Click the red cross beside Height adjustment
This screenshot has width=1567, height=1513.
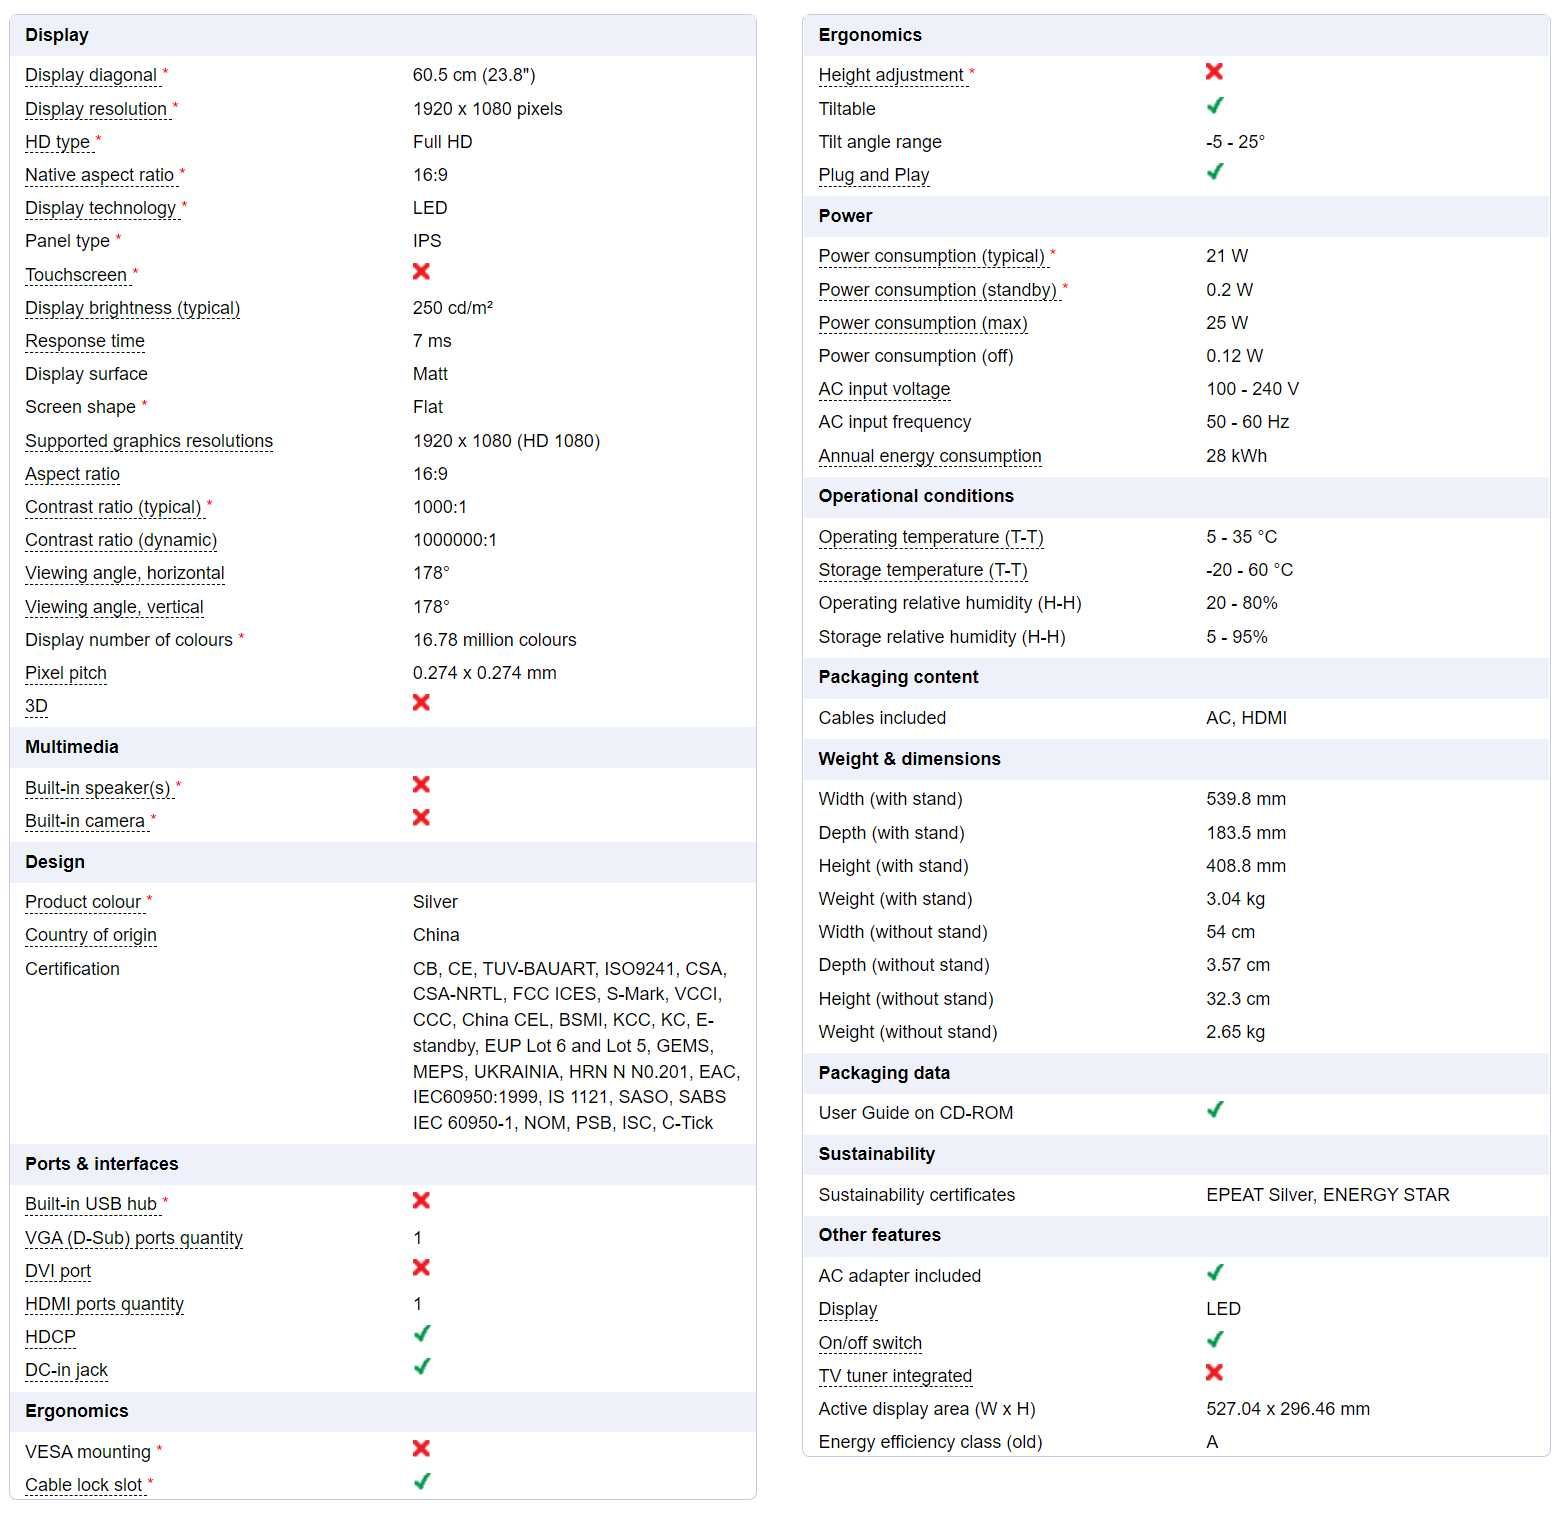tap(1214, 72)
